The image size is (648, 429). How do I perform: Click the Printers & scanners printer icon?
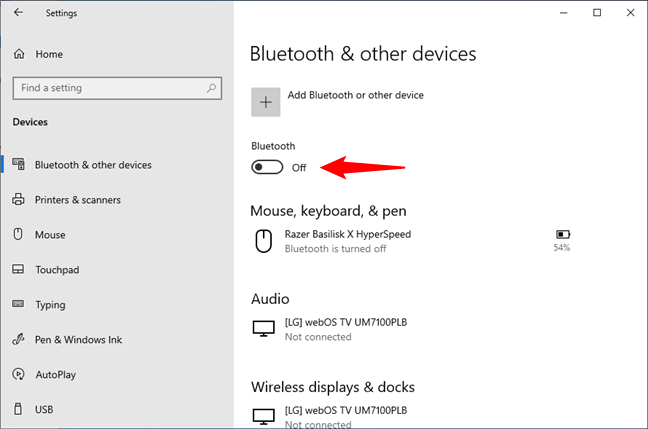tap(18, 199)
